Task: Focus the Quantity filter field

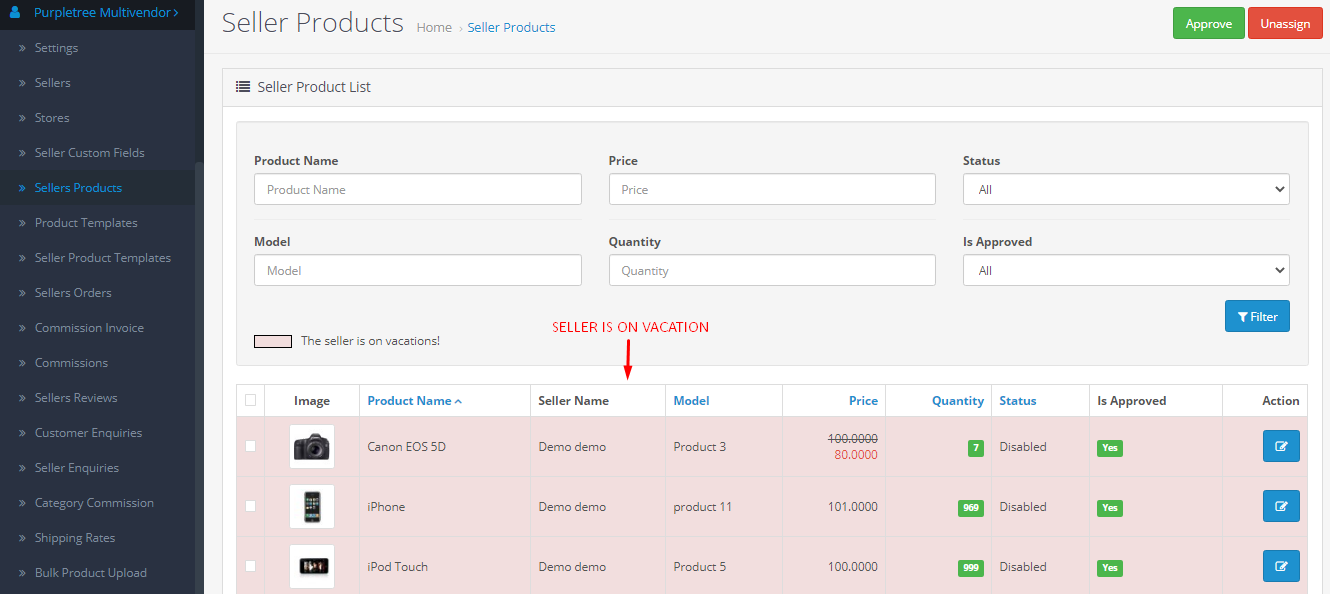Action: coord(772,270)
